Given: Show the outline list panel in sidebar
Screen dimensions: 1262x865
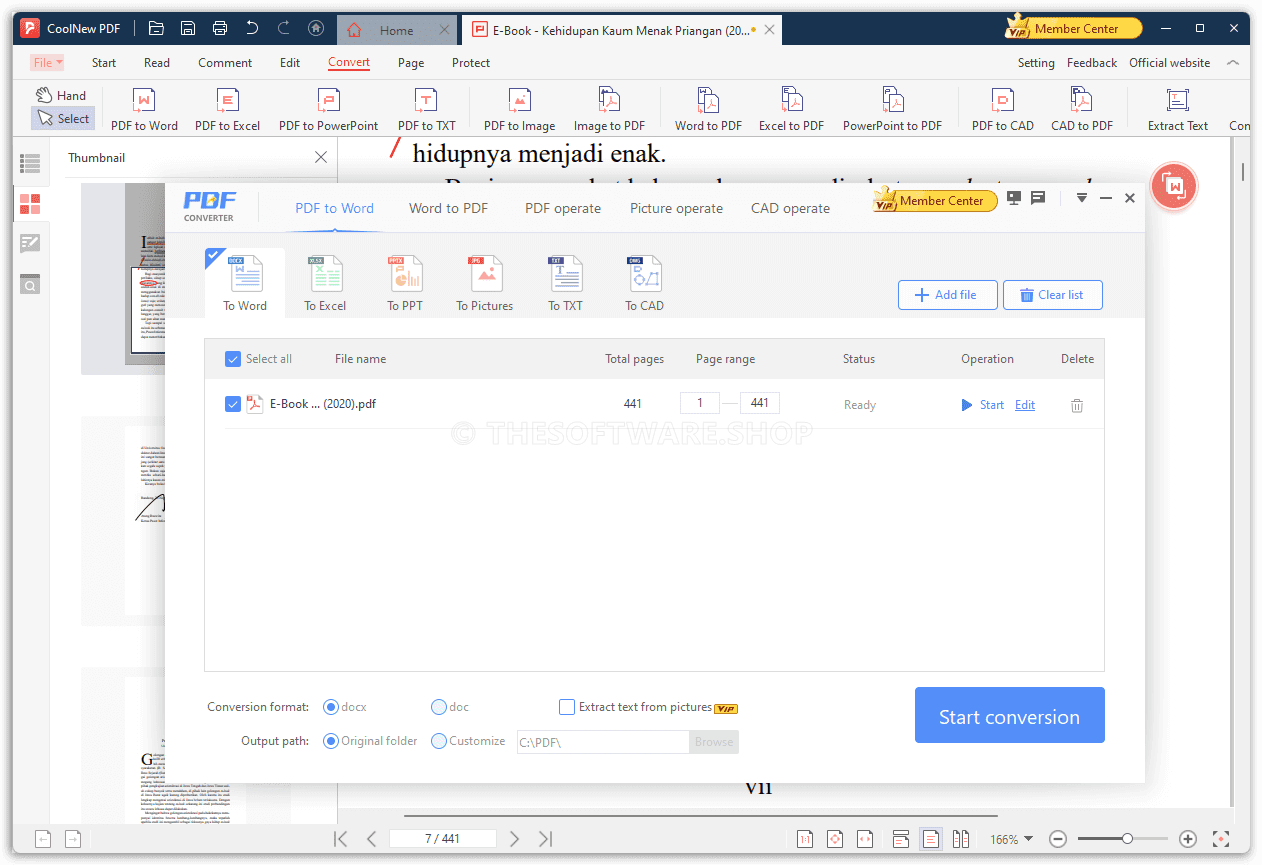Looking at the screenshot, I should tap(30, 163).
